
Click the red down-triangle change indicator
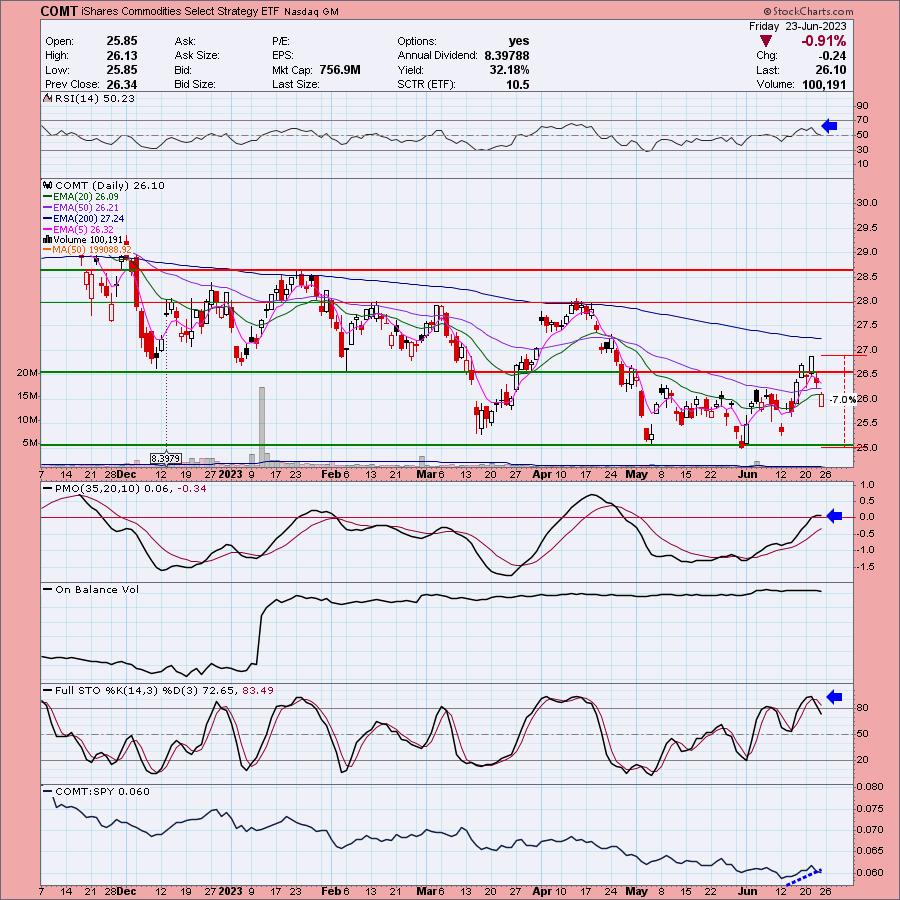766,41
